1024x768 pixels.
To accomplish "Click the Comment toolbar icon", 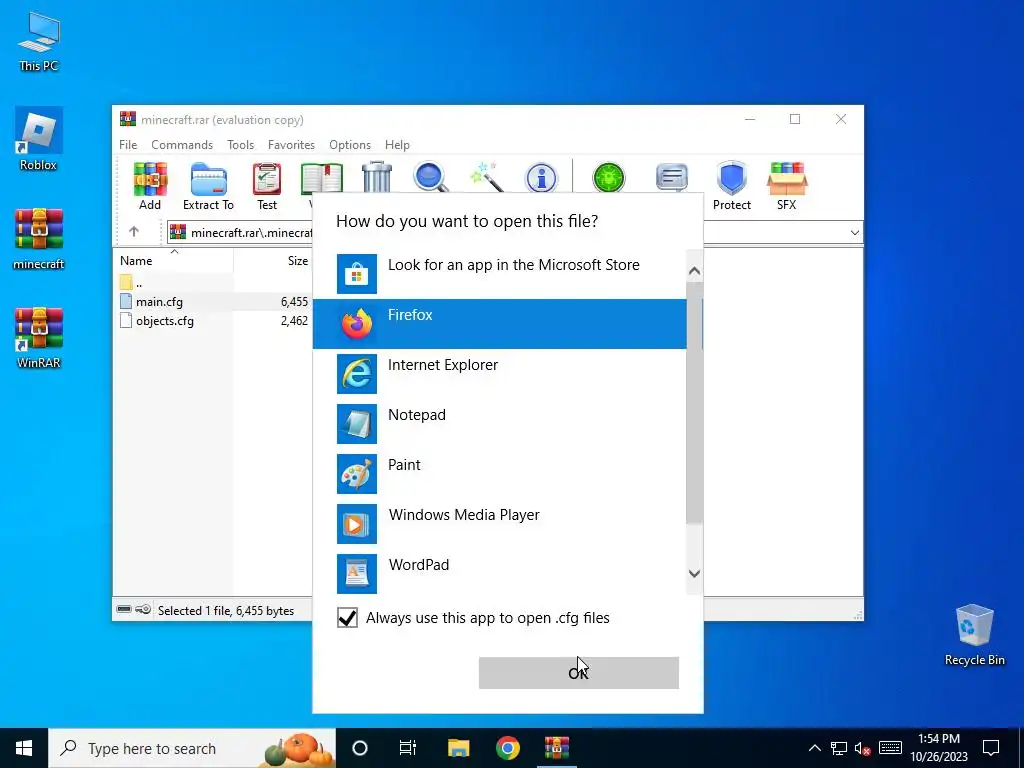I will click(x=672, y=177).
